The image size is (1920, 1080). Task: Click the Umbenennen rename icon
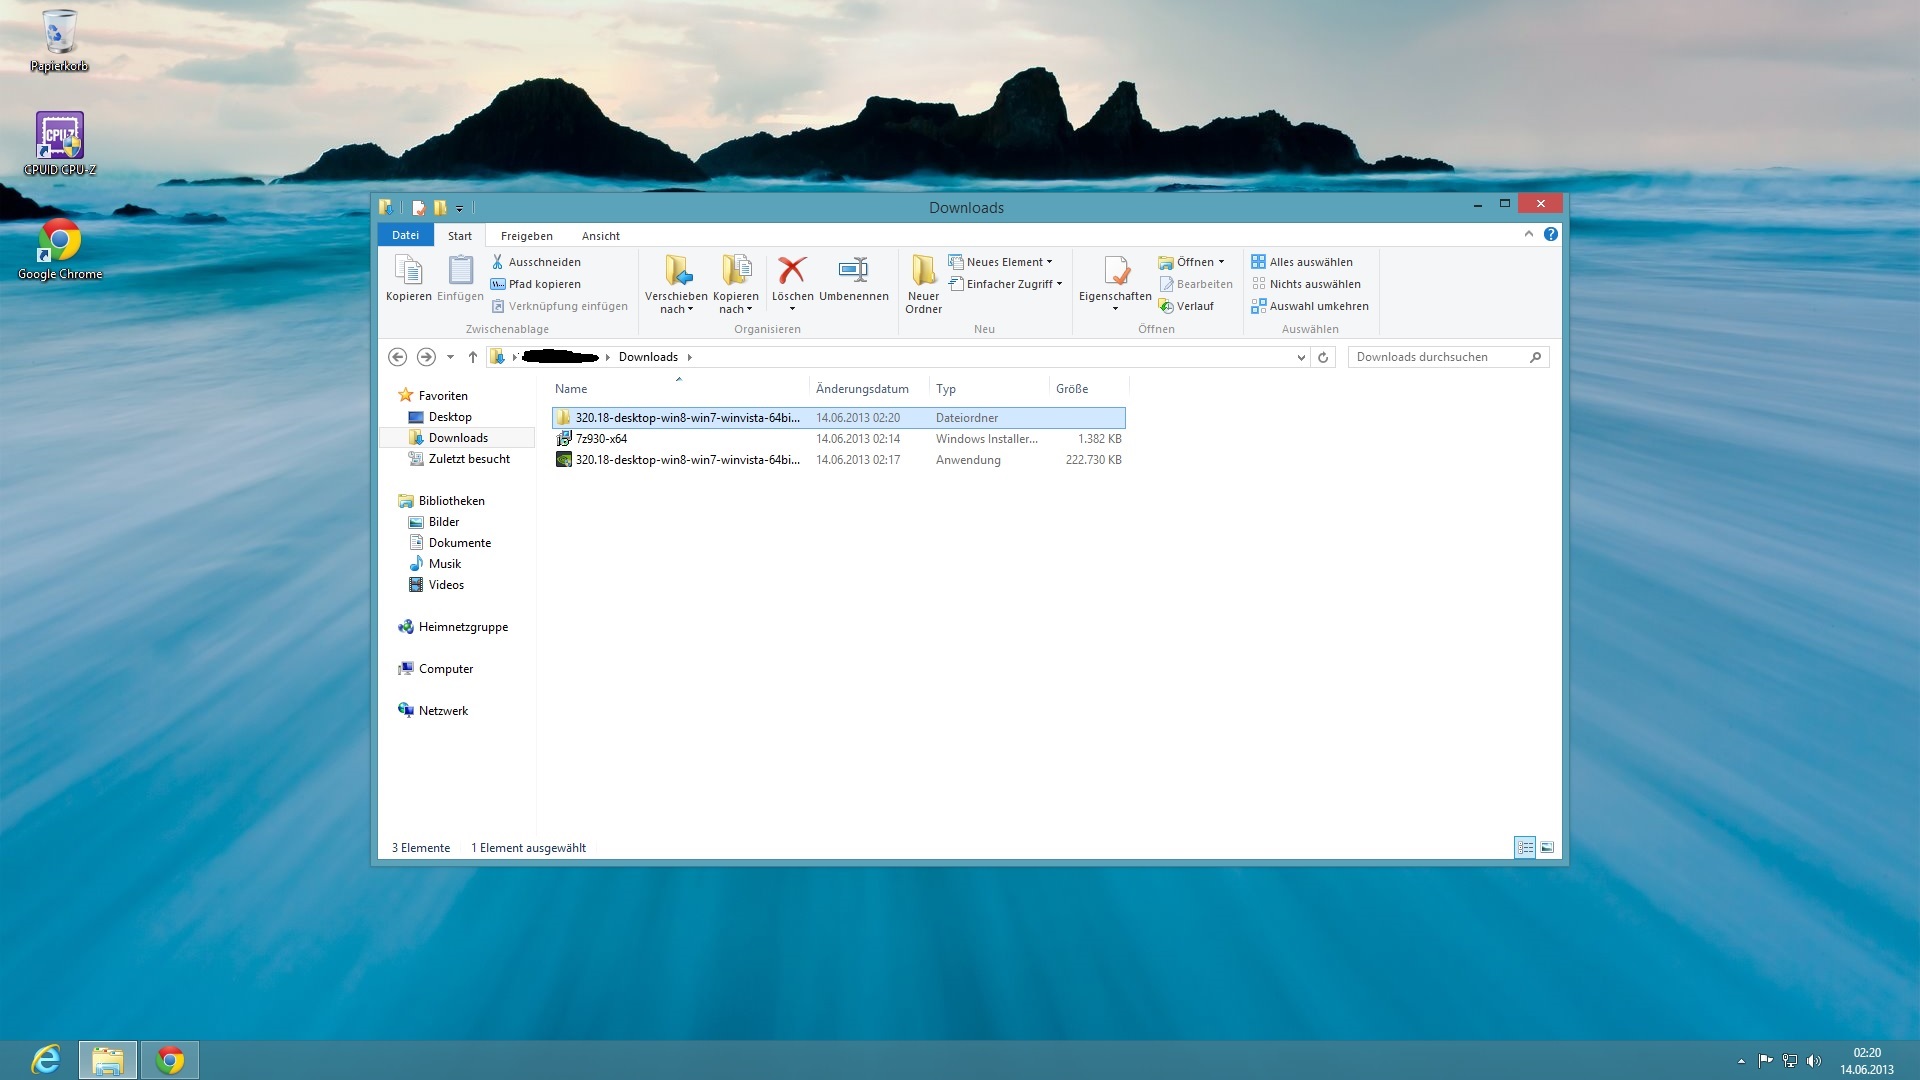853,270
